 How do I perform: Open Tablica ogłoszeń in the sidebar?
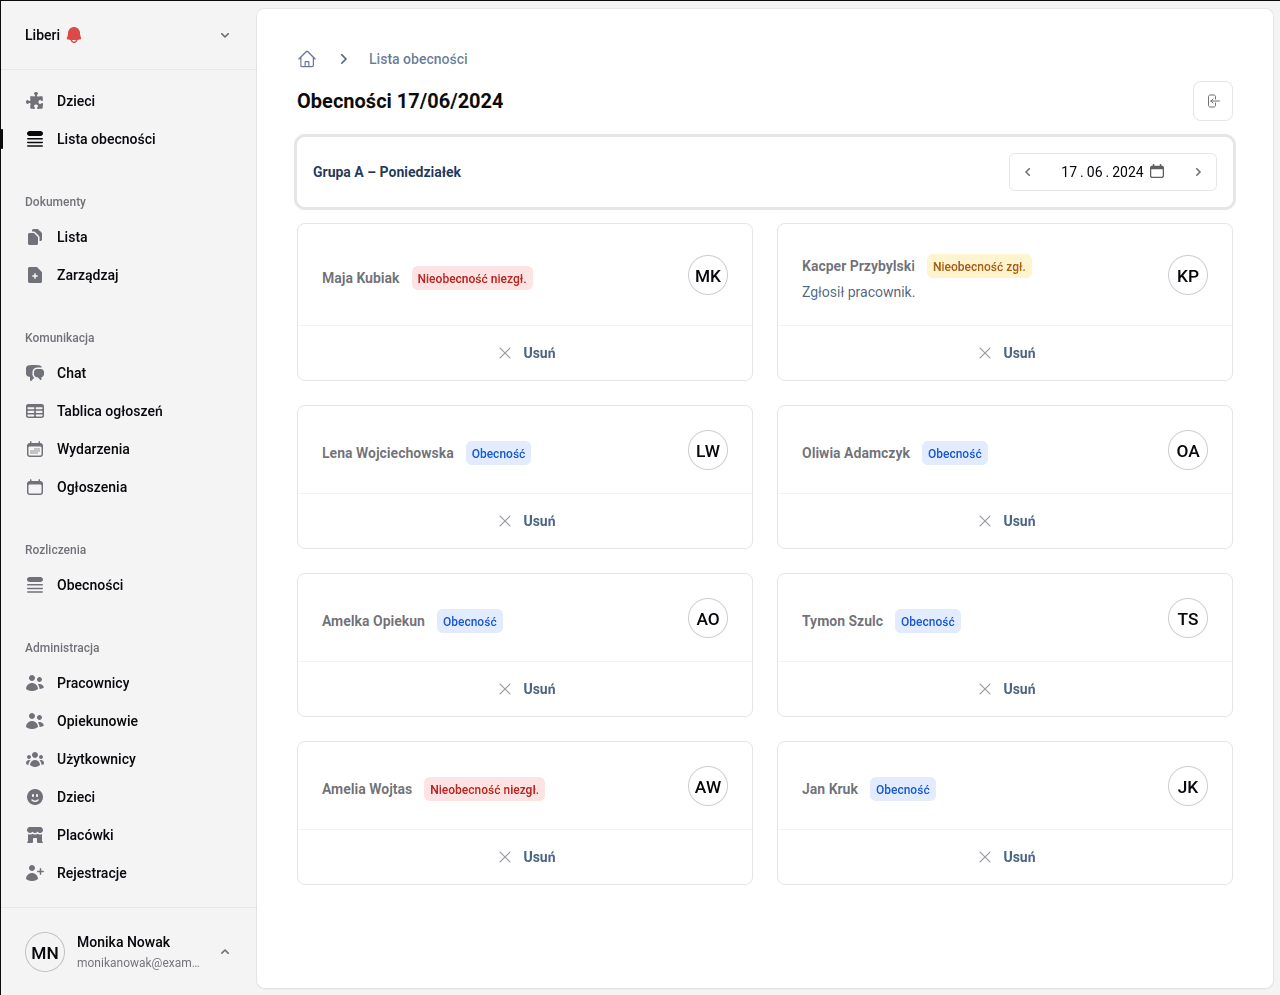point(109,411)
